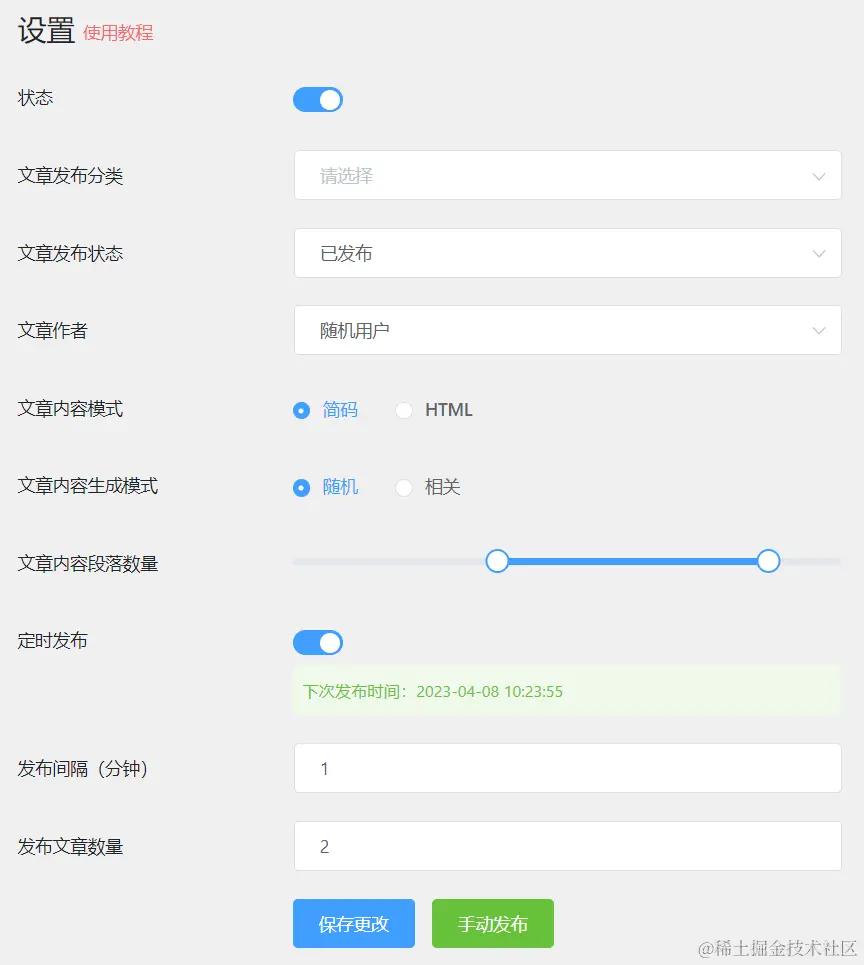
Task: Expand the 文章作者 dropdown showing 随机用户
Action: (x=568, y=330)
